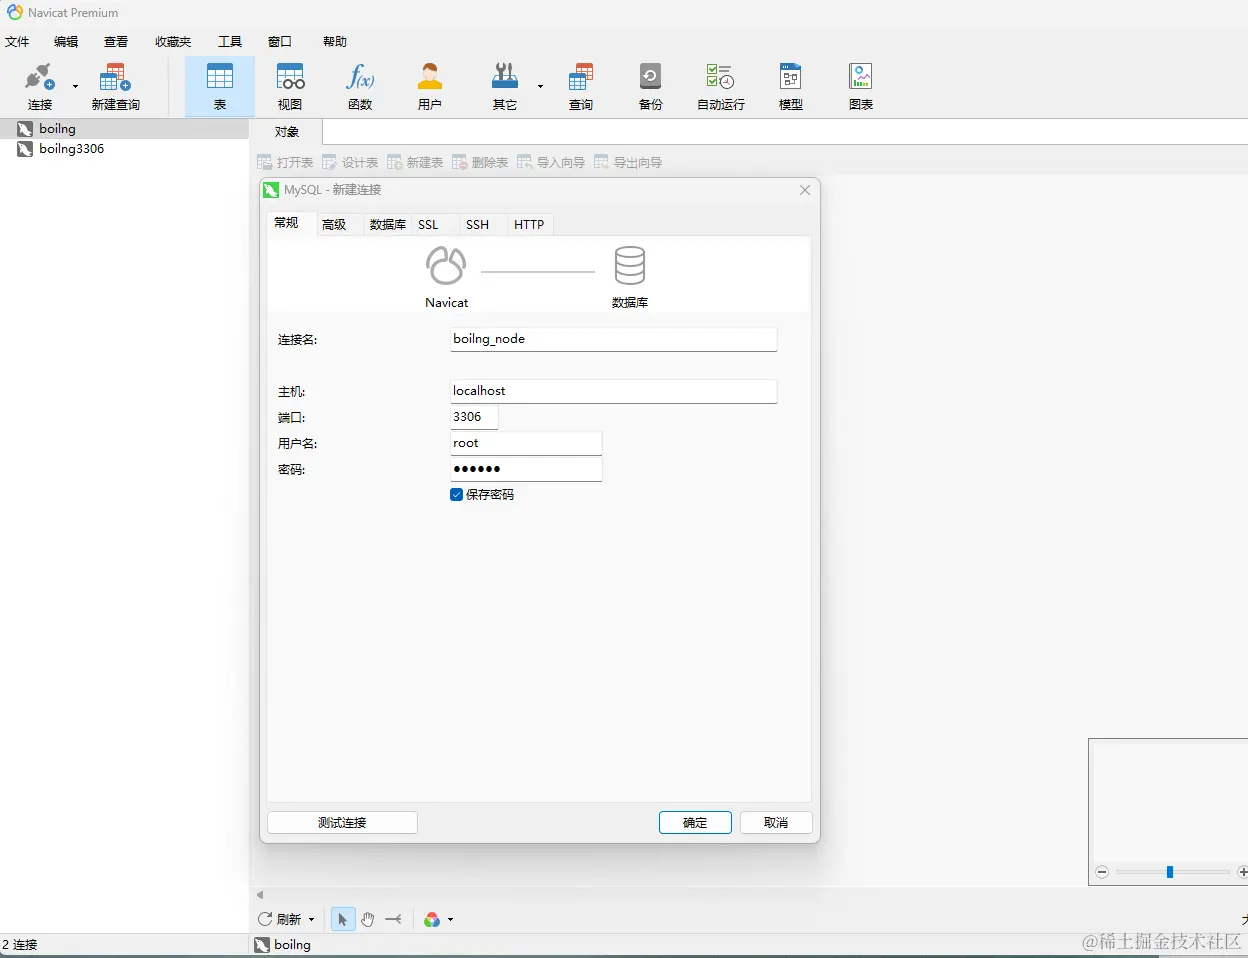
Task: Expand the 其它 dropdown arrow
Action: (x=540, y=86)
